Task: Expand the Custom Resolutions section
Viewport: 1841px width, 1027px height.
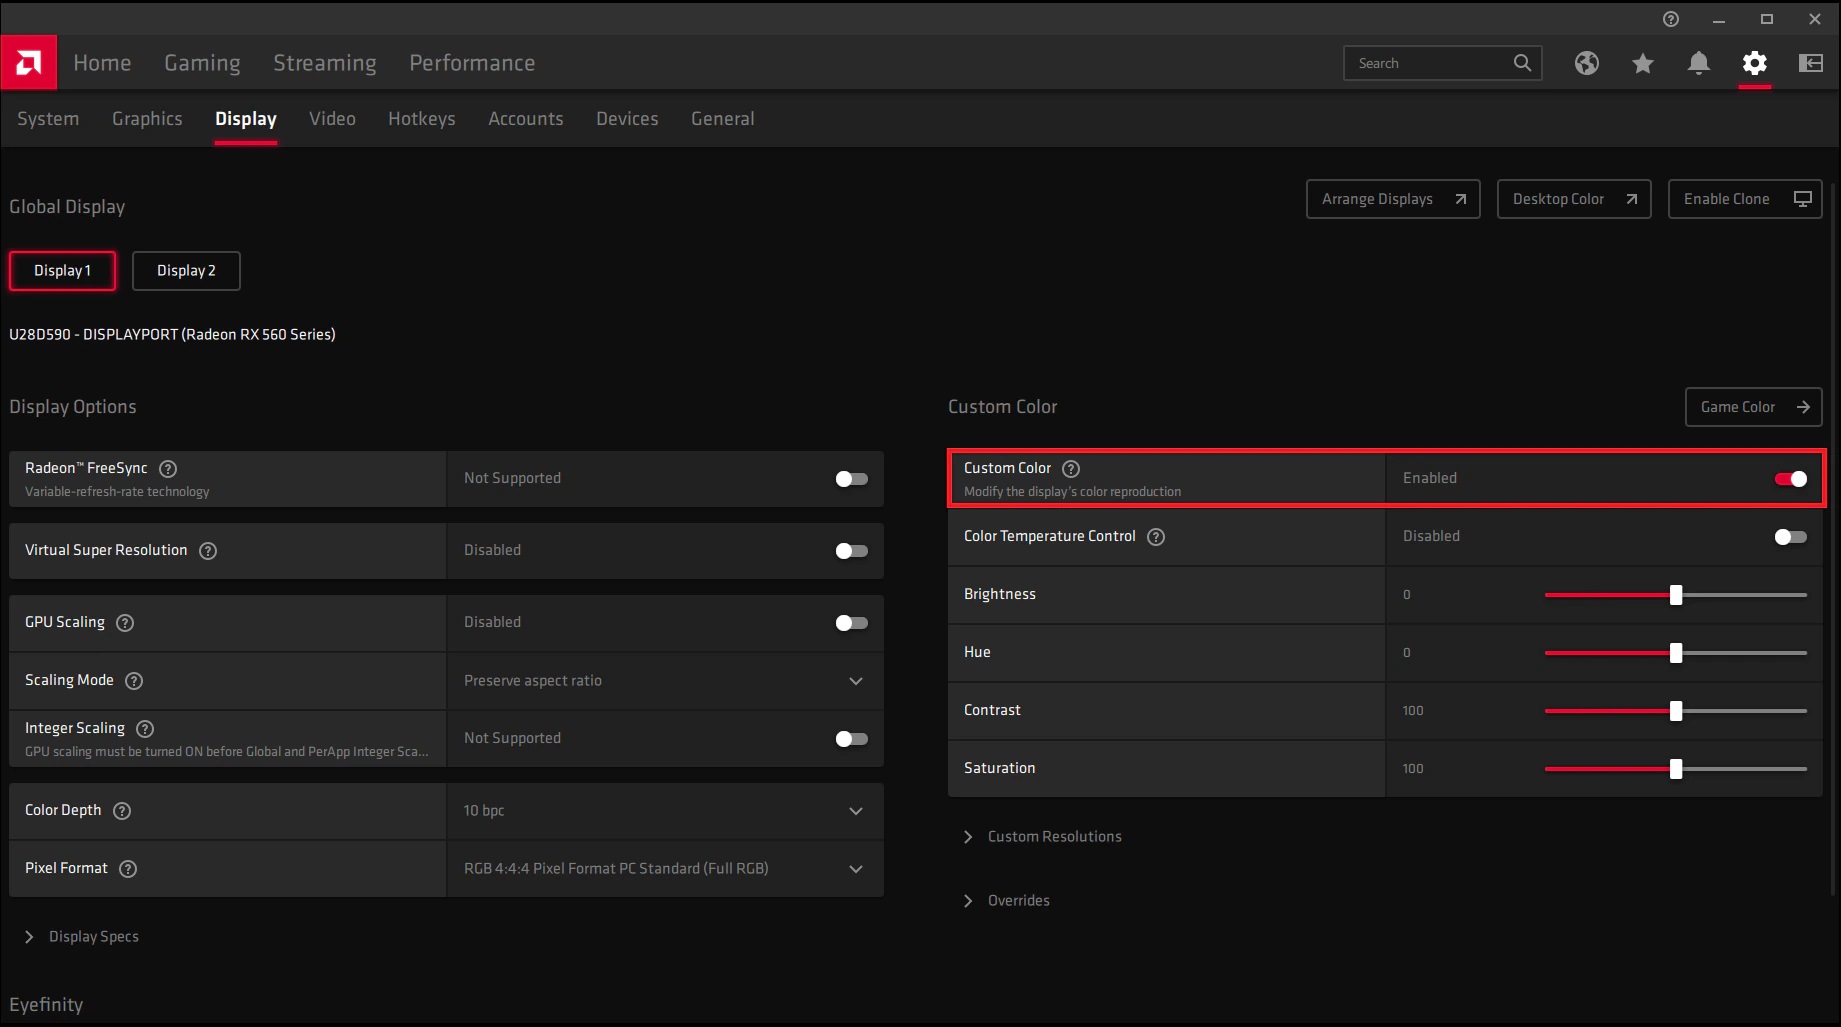Action: pyautogui.click(x=1054, y=837)
